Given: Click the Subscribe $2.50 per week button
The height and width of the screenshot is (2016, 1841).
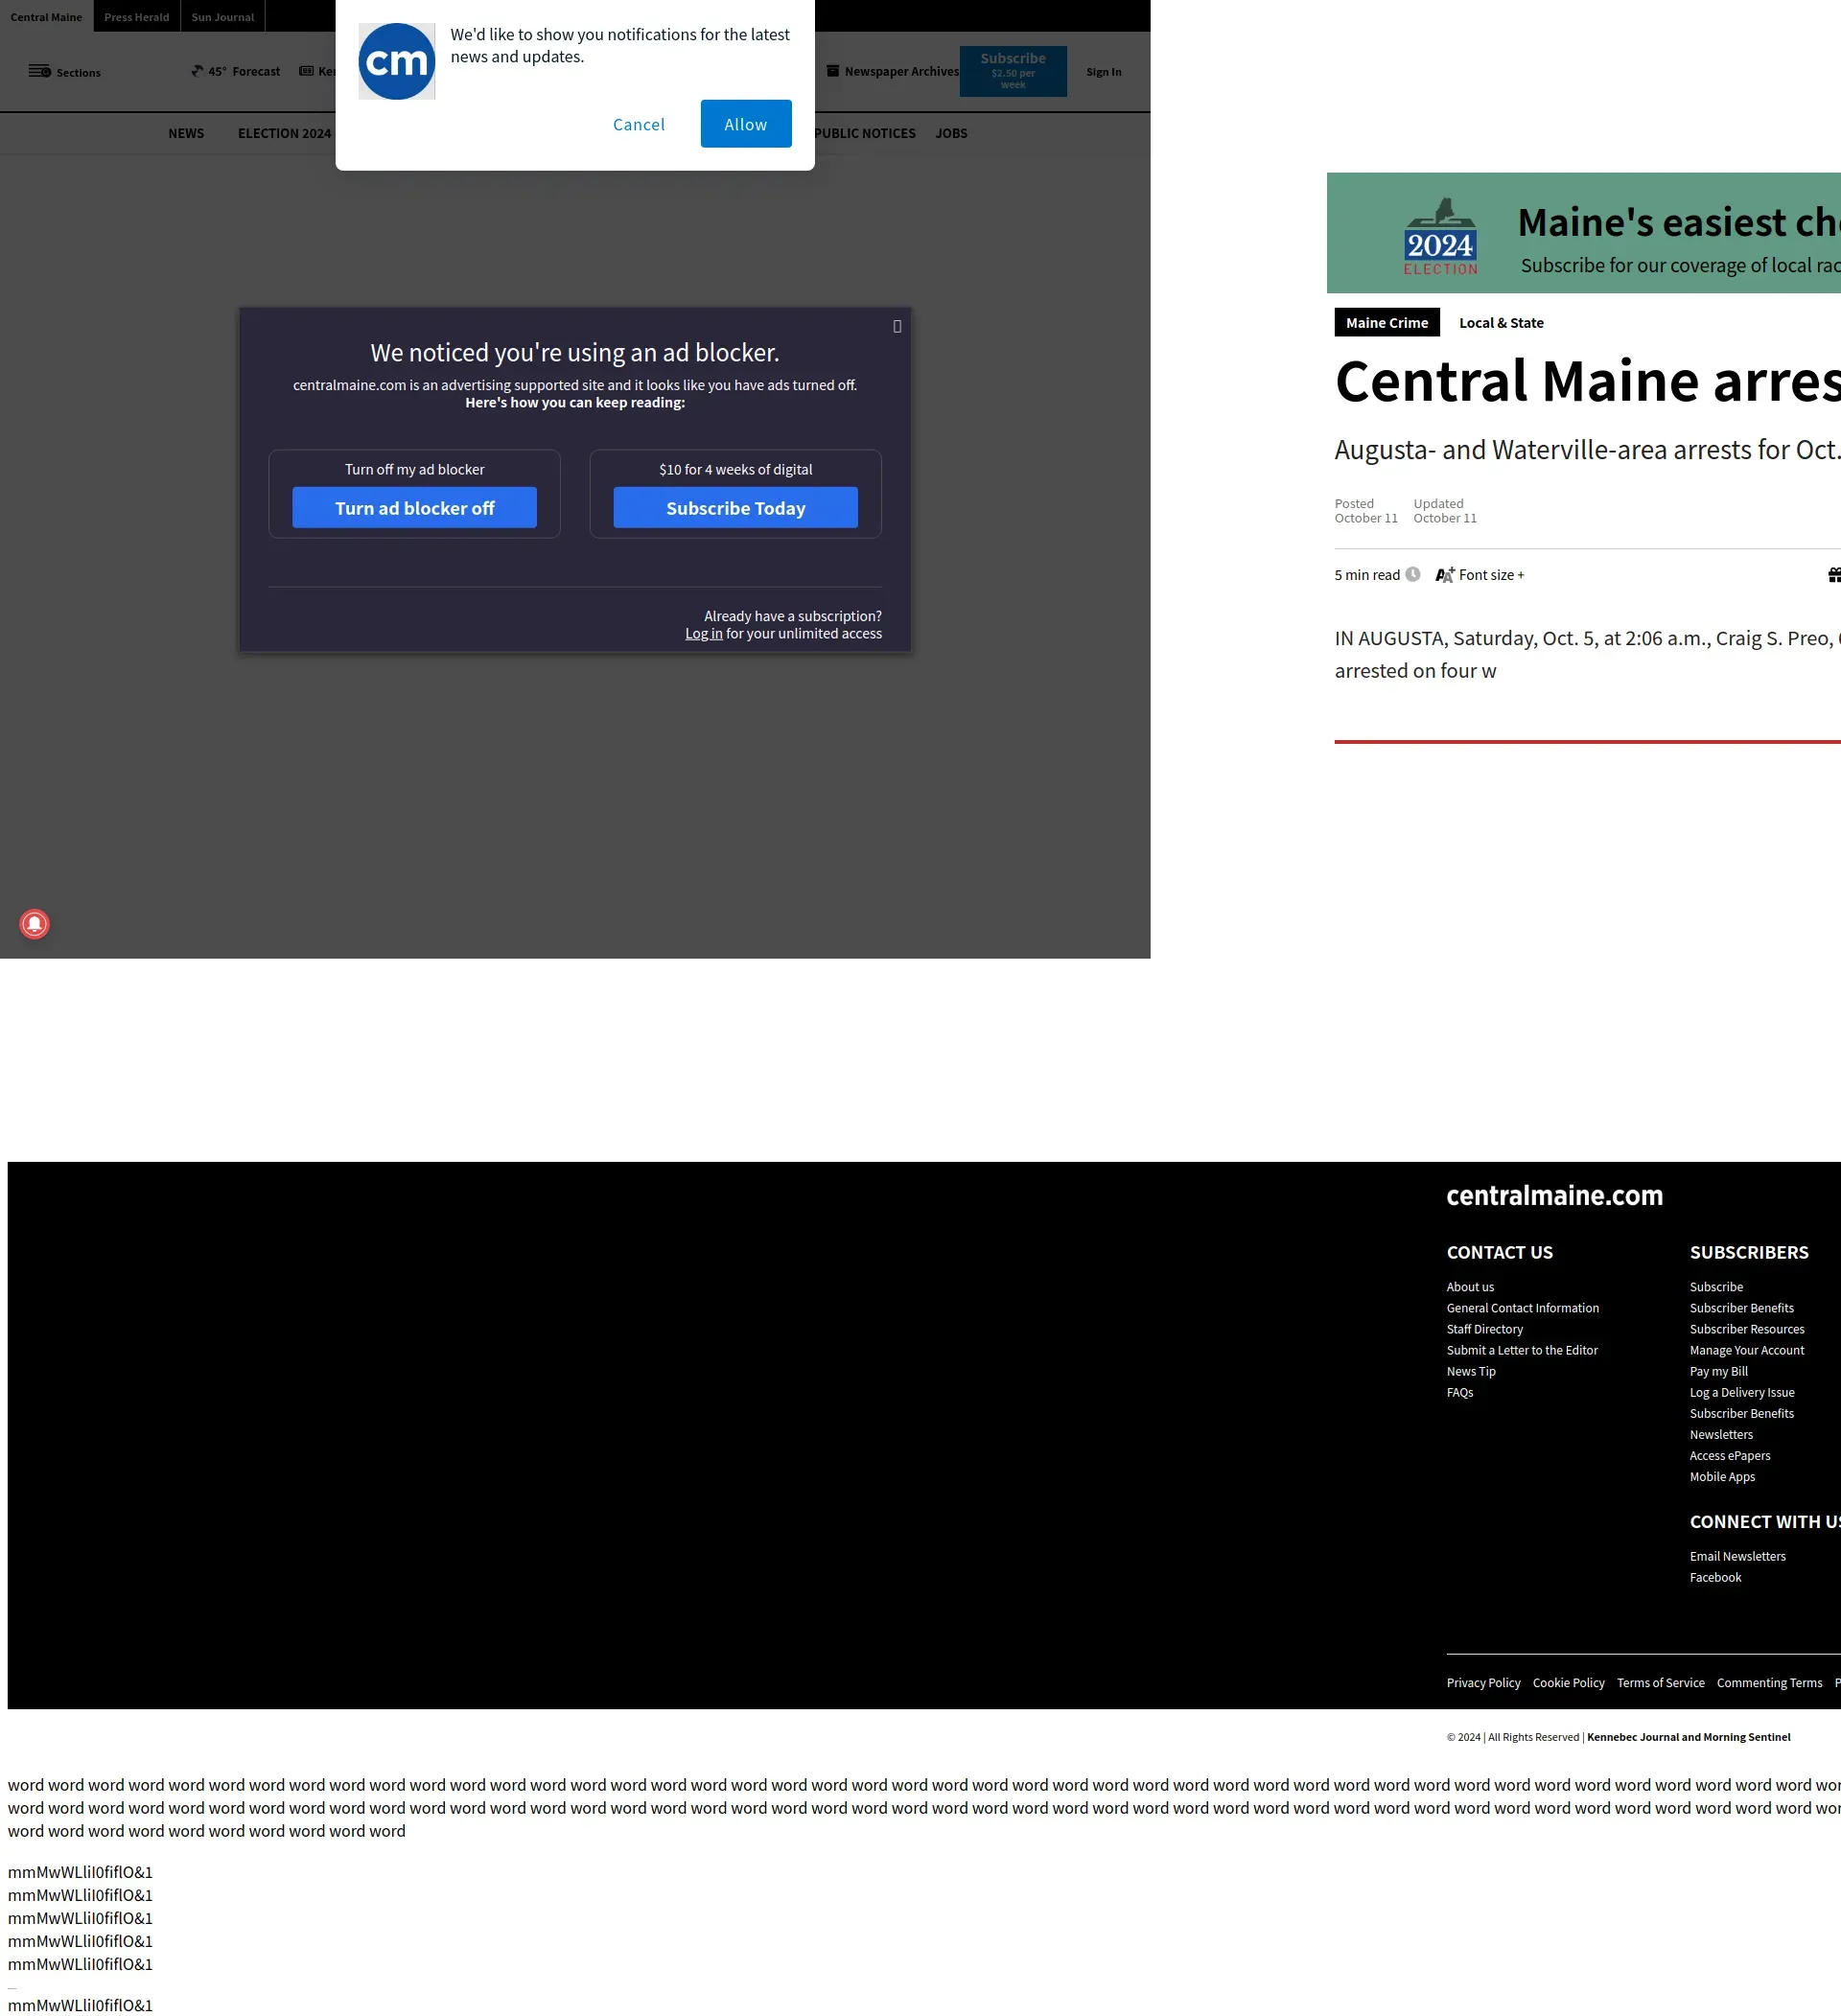Looking at the screenshot, I should click(x=1013, y=71).
